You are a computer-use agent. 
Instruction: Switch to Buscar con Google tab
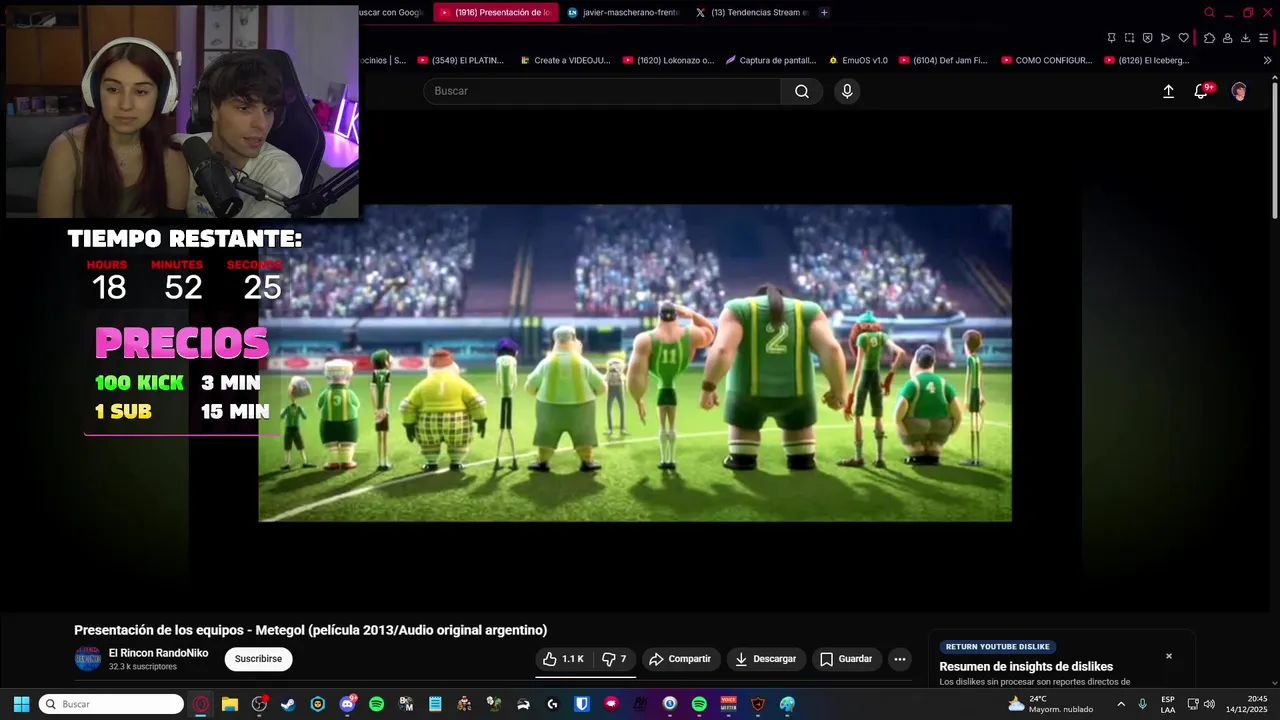pos(393,12)
